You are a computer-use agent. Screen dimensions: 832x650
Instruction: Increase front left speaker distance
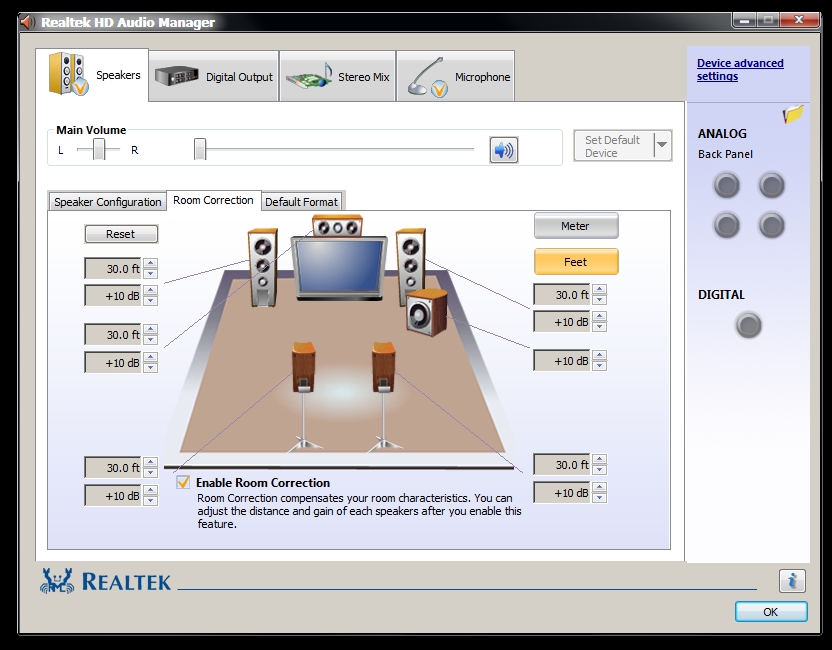(151, 263)
